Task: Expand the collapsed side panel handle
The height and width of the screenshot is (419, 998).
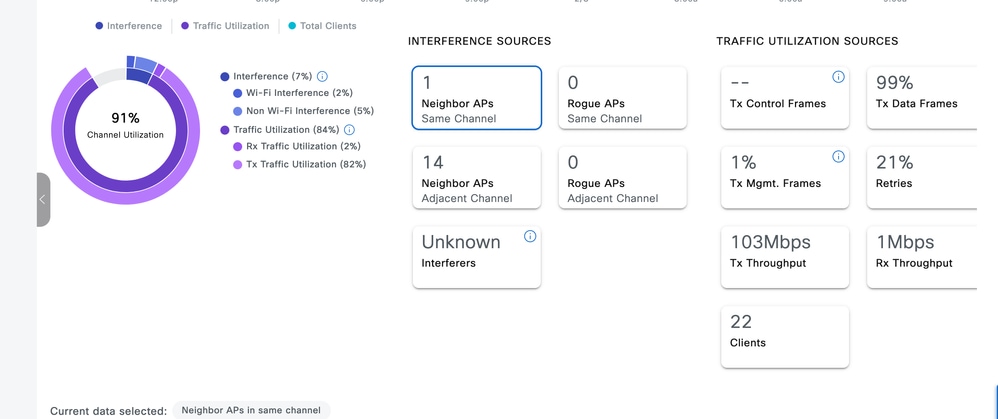Action: [43, 199]
